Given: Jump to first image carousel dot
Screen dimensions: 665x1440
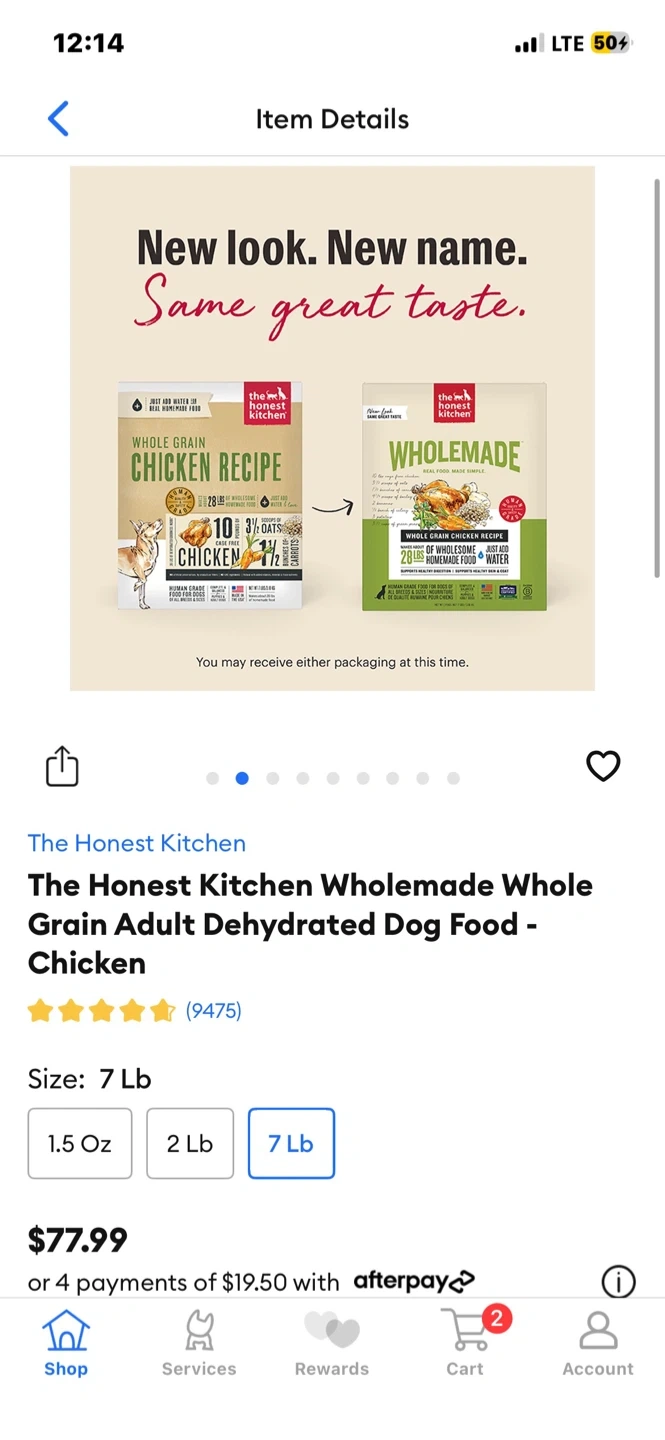Looking at the screenshot, I should point(212,778).
